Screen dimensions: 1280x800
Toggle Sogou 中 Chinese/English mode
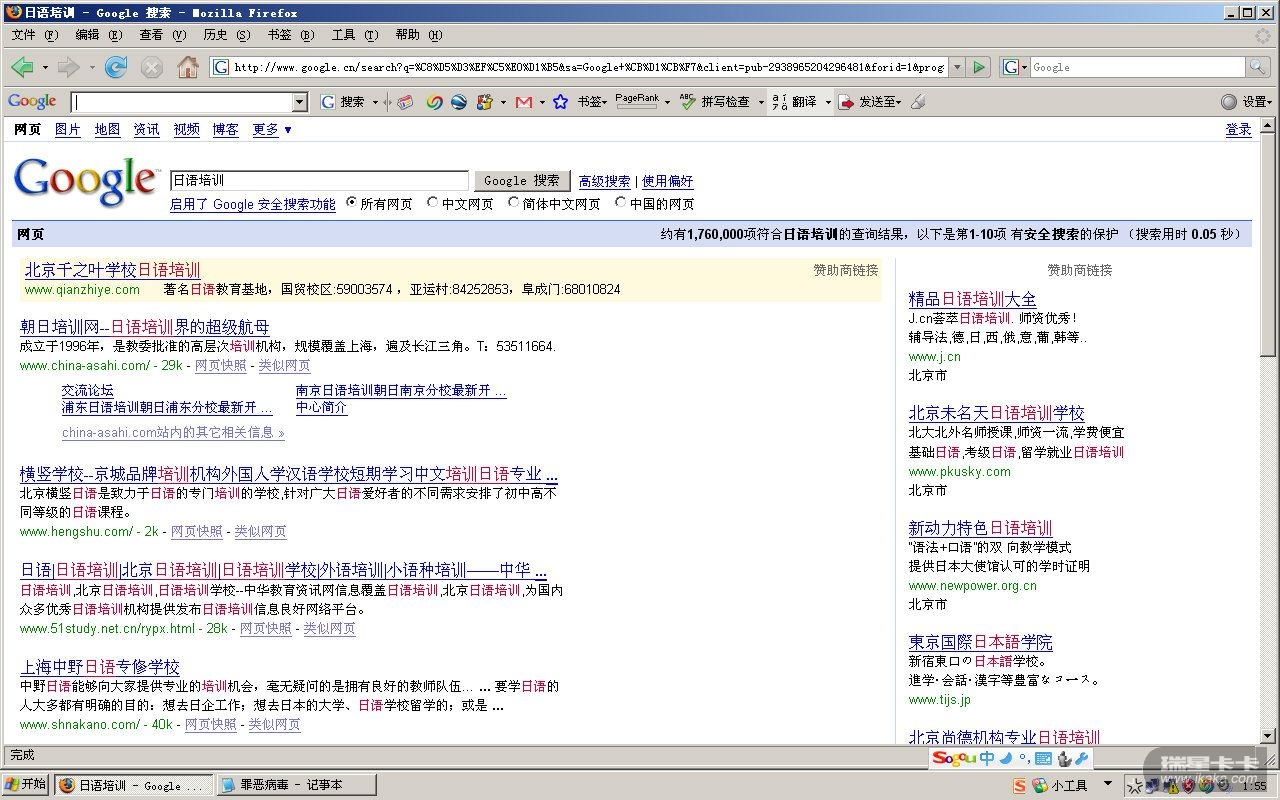(987, 759)
